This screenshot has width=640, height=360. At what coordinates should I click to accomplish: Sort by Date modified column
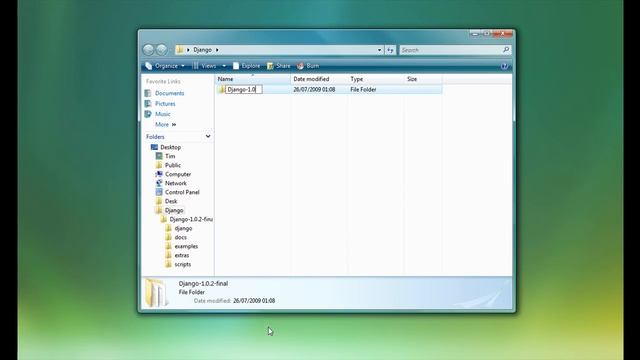tap(319, 79)
